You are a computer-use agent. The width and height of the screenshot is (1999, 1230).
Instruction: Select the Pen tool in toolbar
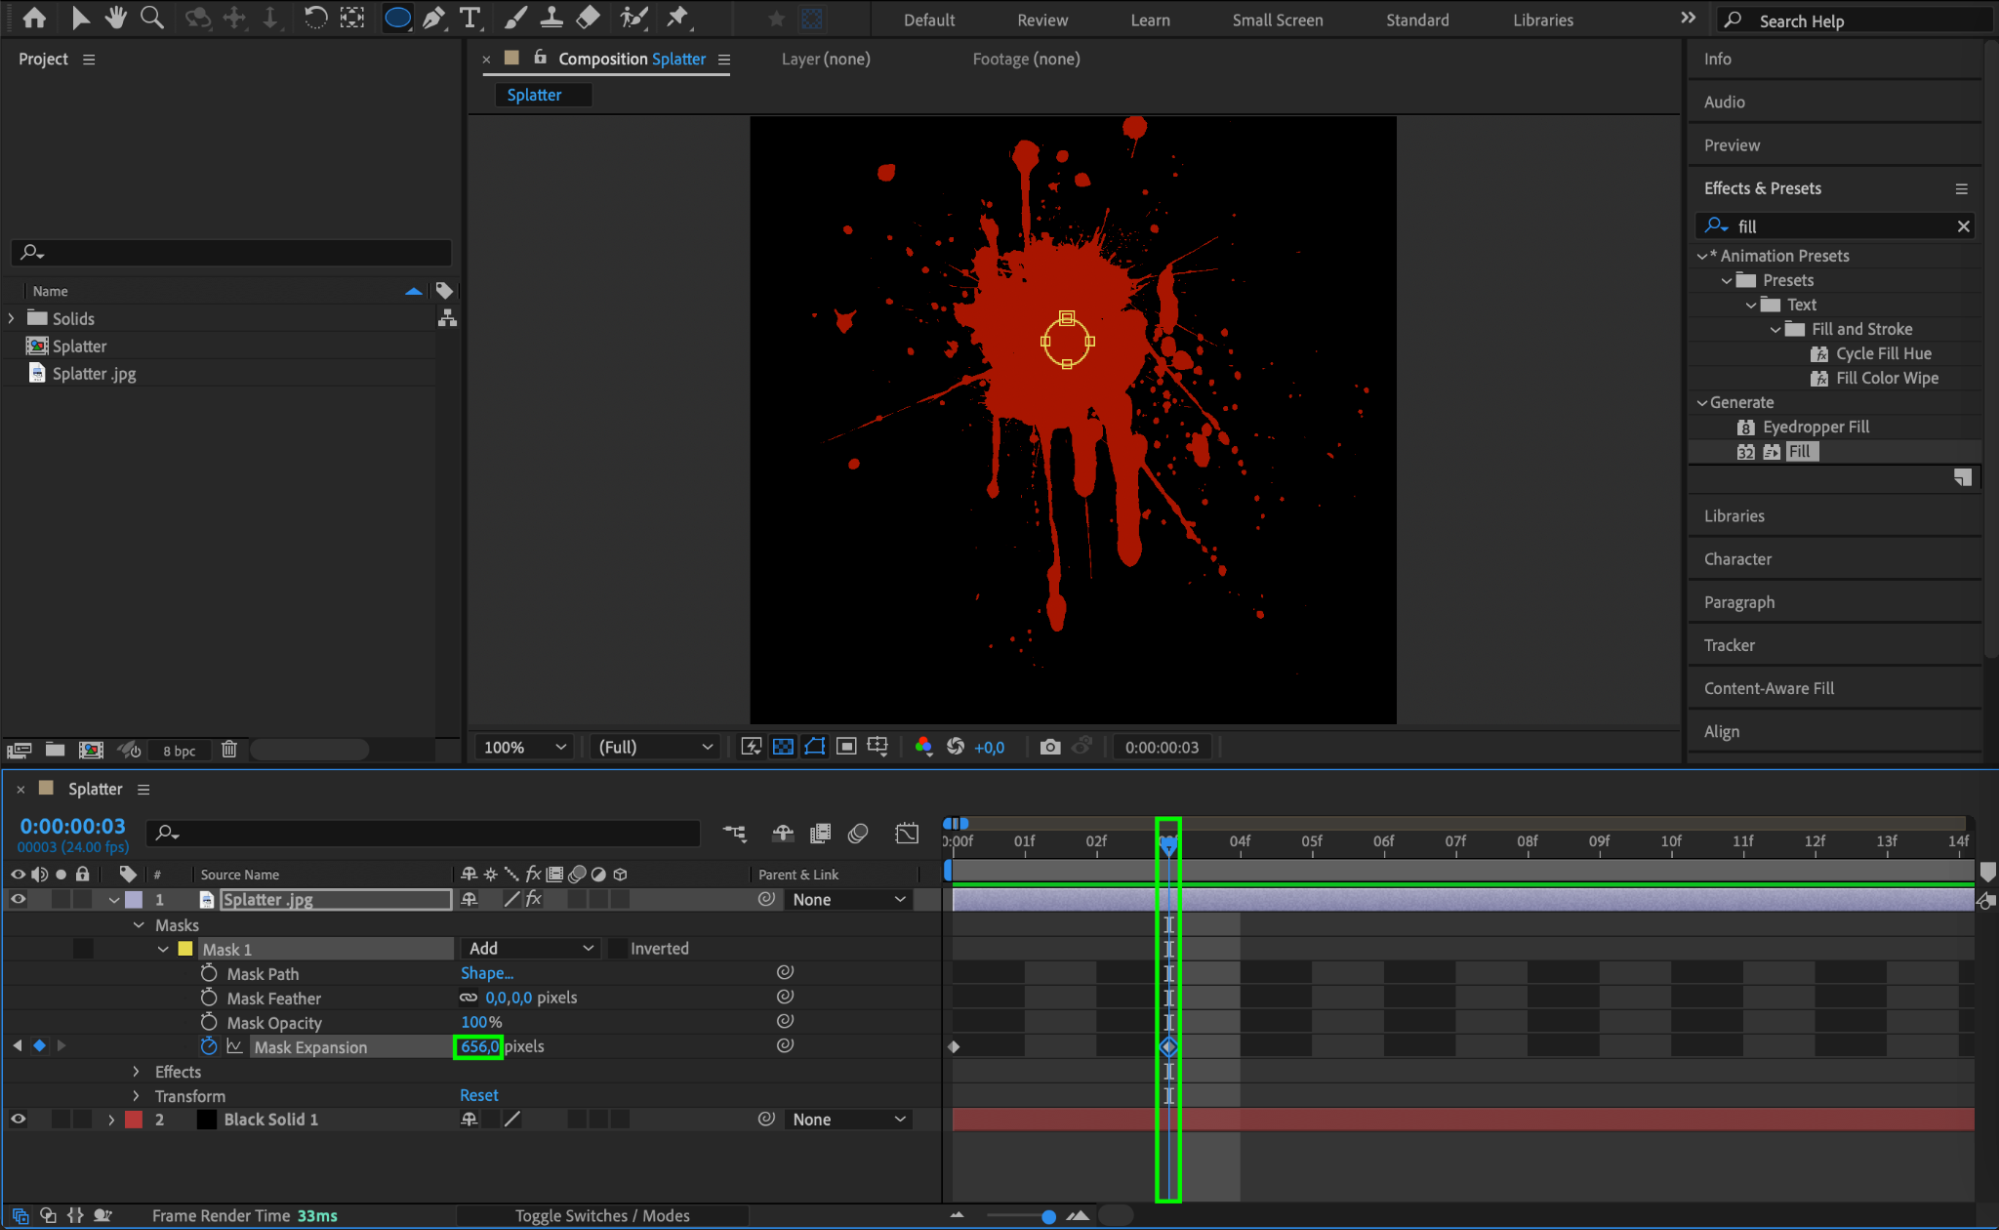[433, 18]
